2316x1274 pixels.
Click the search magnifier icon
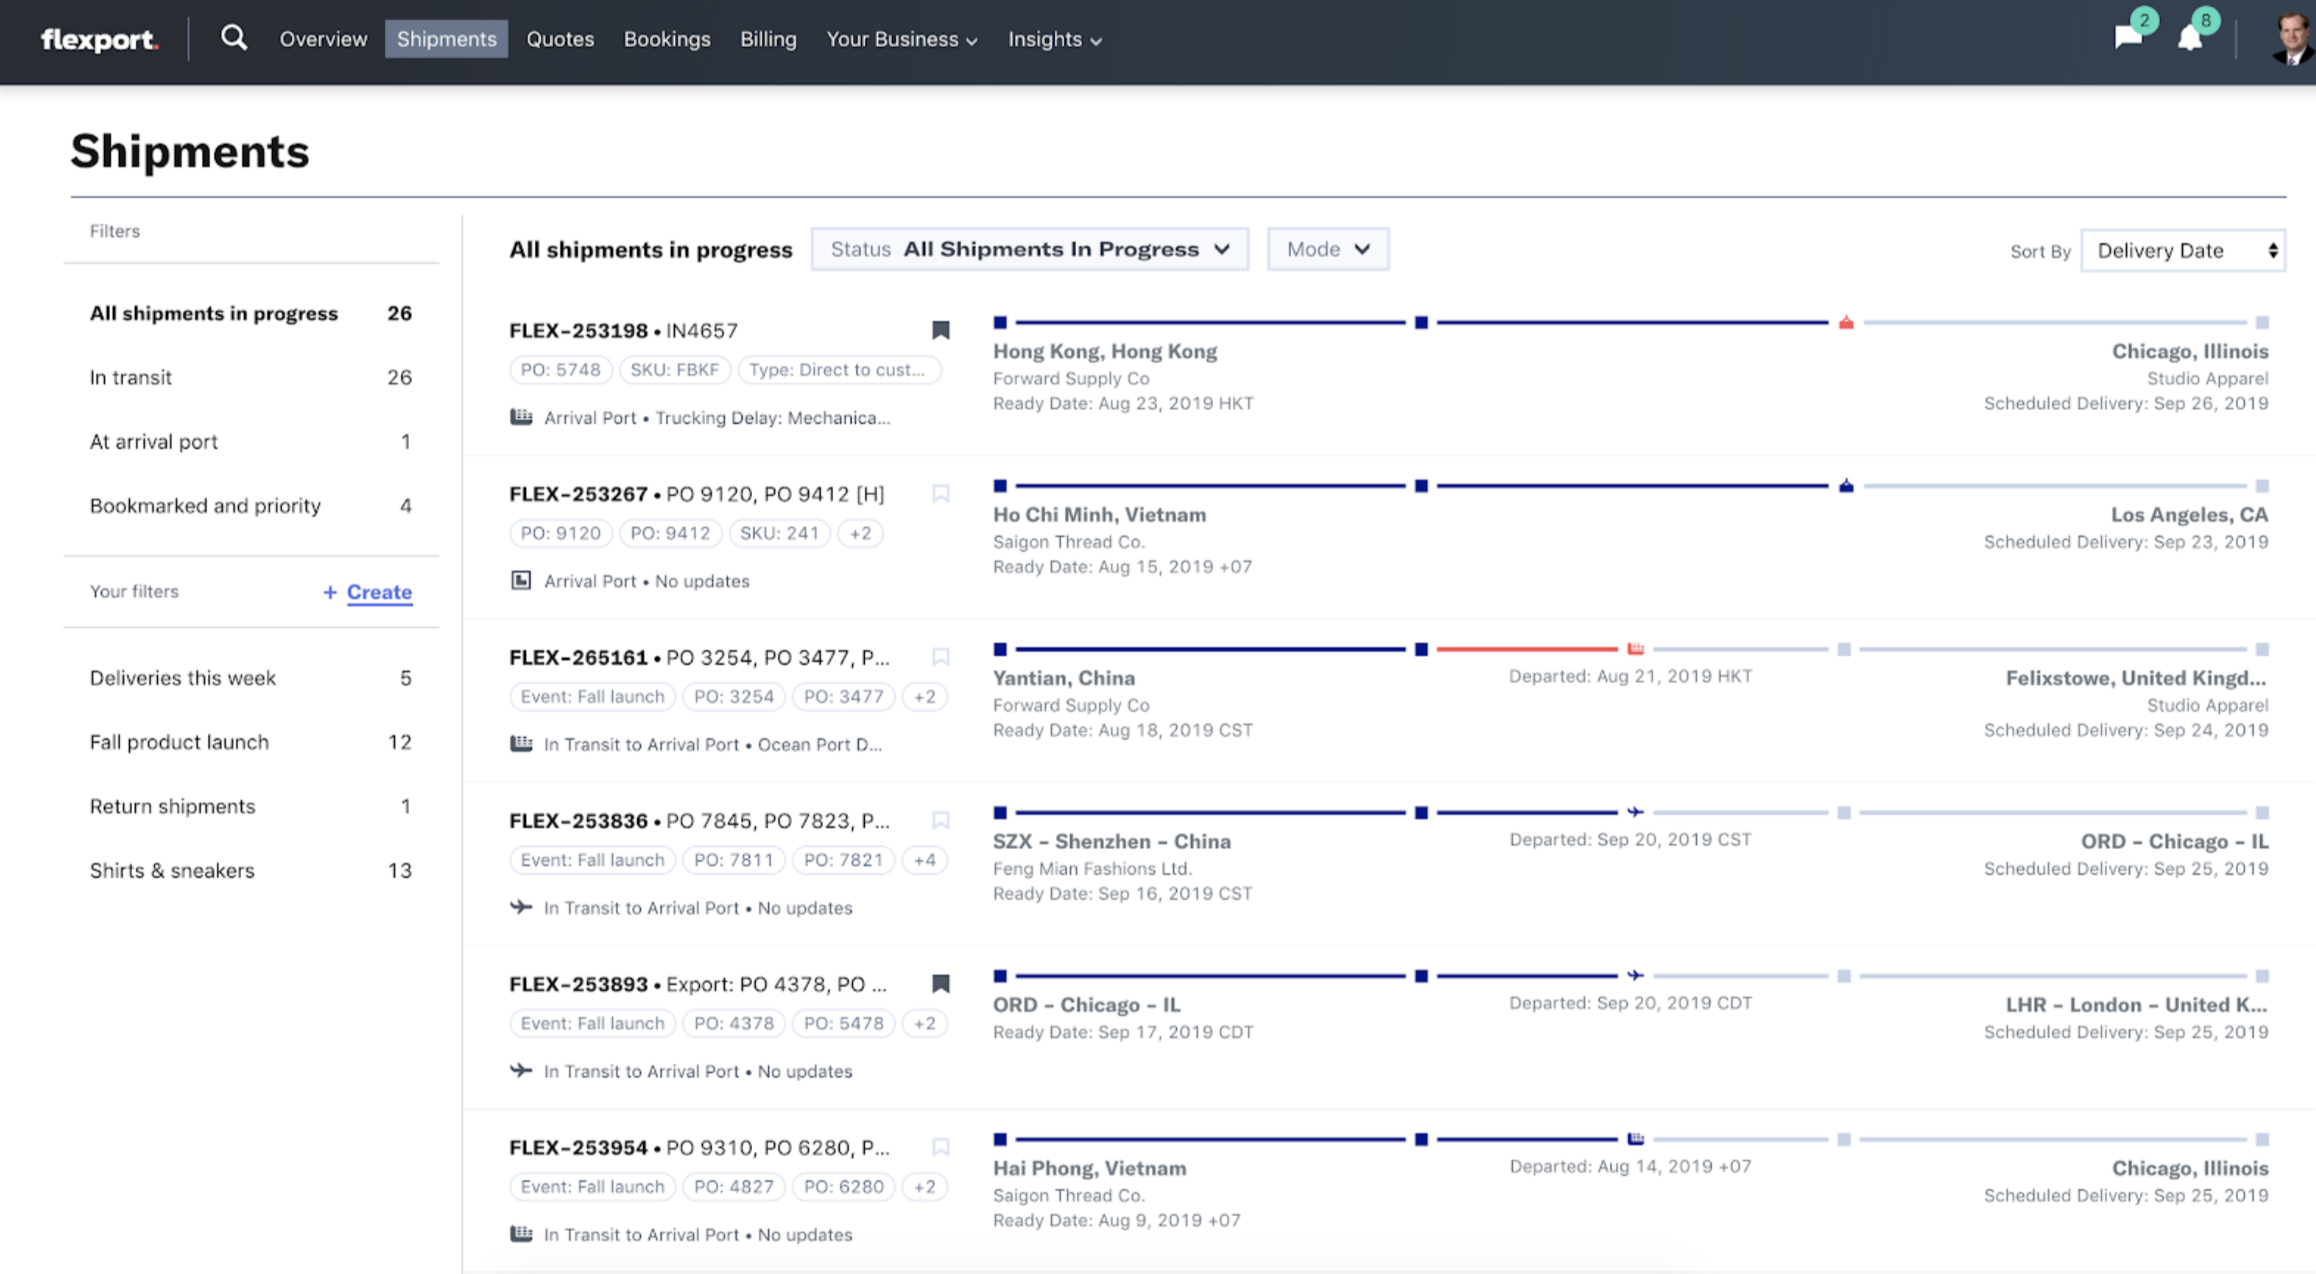point(233,38)
